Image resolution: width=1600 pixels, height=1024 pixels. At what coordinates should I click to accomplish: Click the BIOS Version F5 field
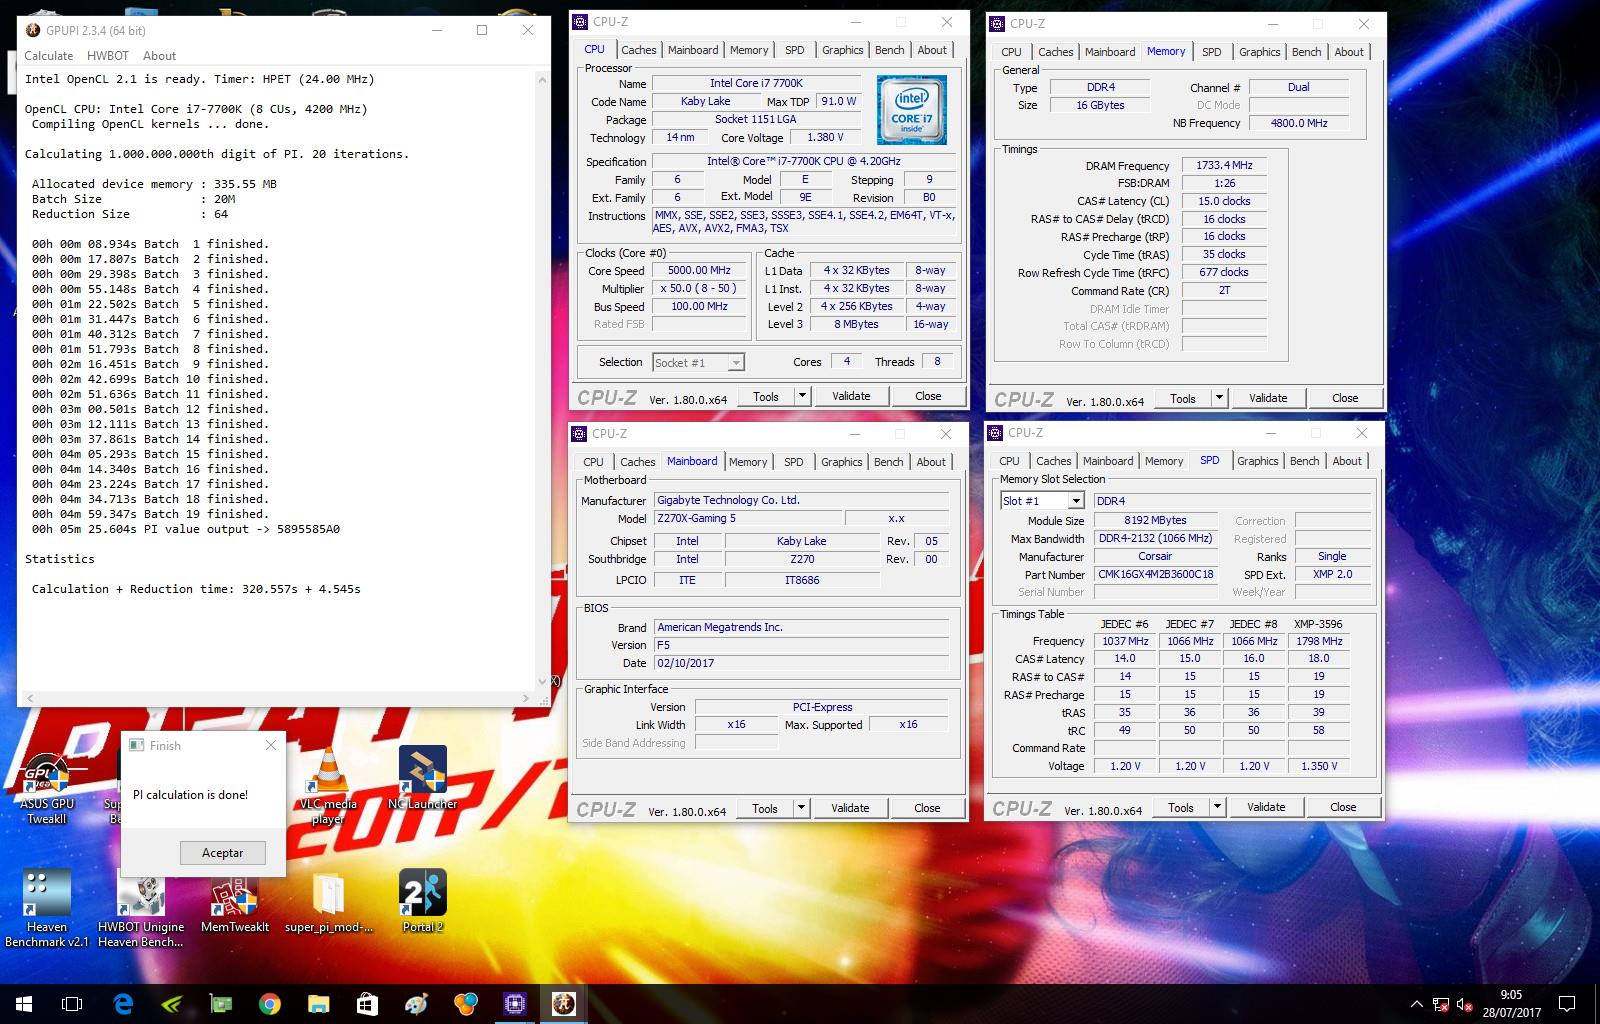tap(802, 646)
